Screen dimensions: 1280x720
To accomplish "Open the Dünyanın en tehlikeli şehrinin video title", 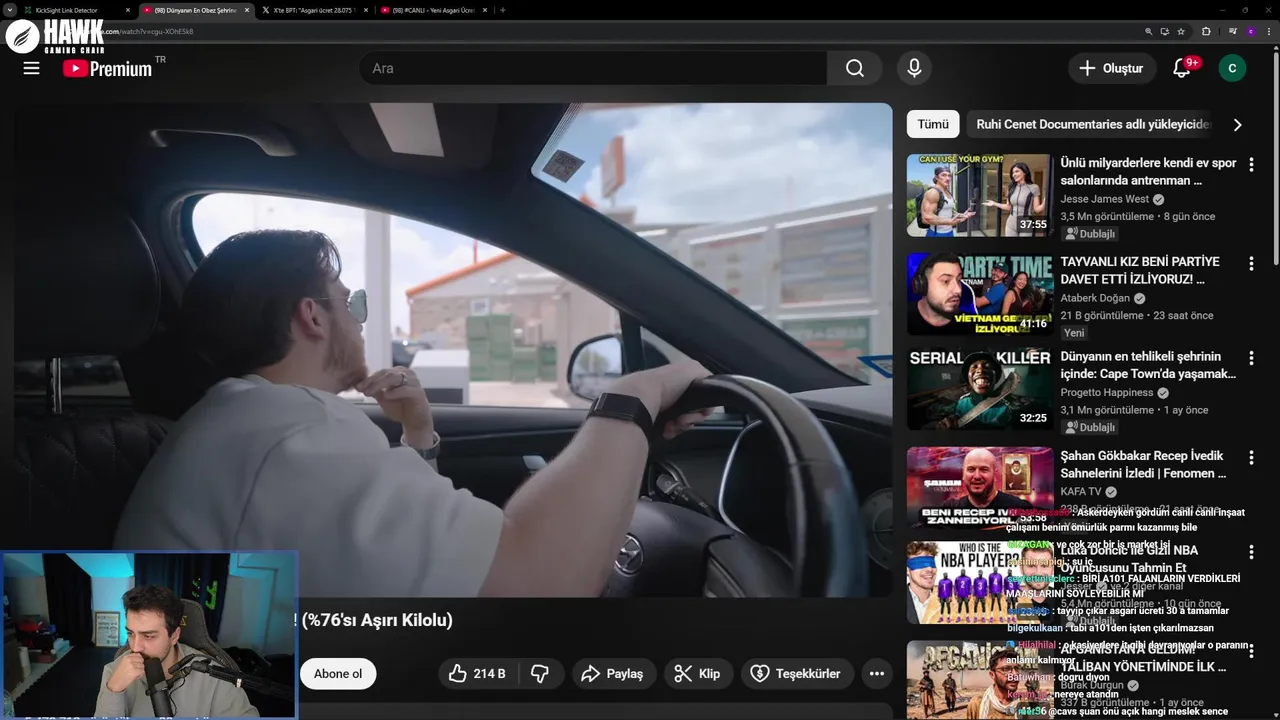I will pos(1148,365).
